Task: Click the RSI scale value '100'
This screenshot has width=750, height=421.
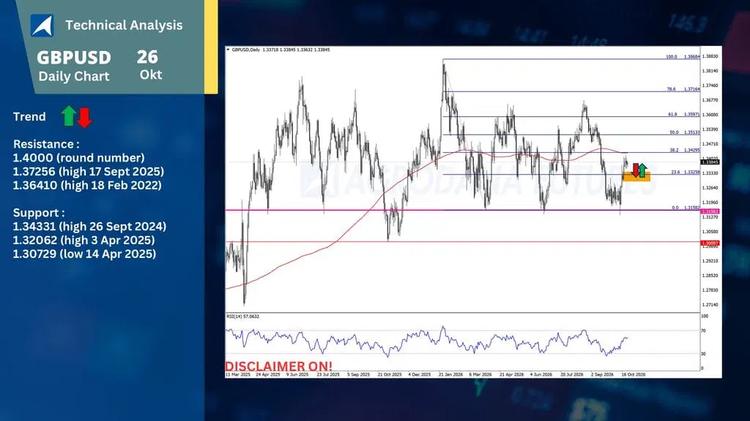Action: 705,317
